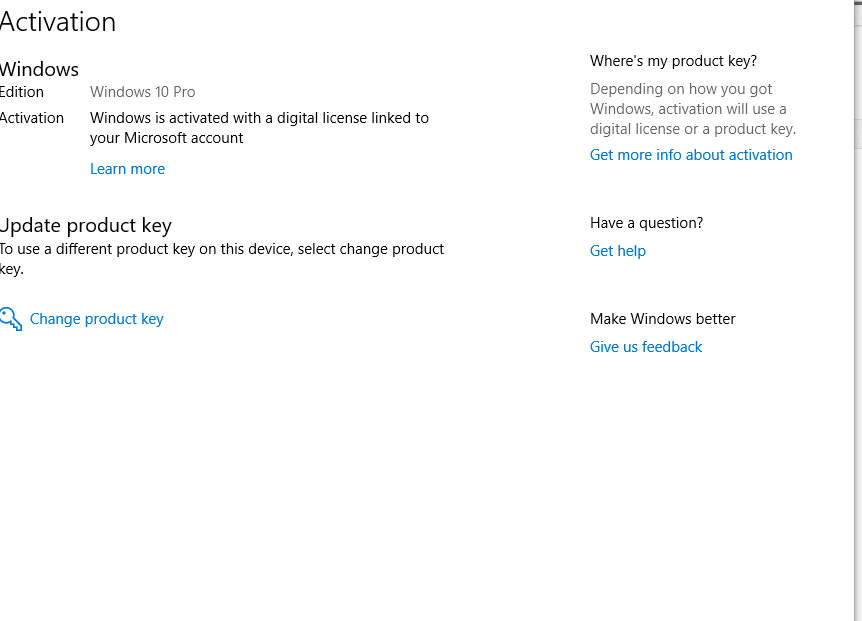Select the Edition label

tap(22, 92)
